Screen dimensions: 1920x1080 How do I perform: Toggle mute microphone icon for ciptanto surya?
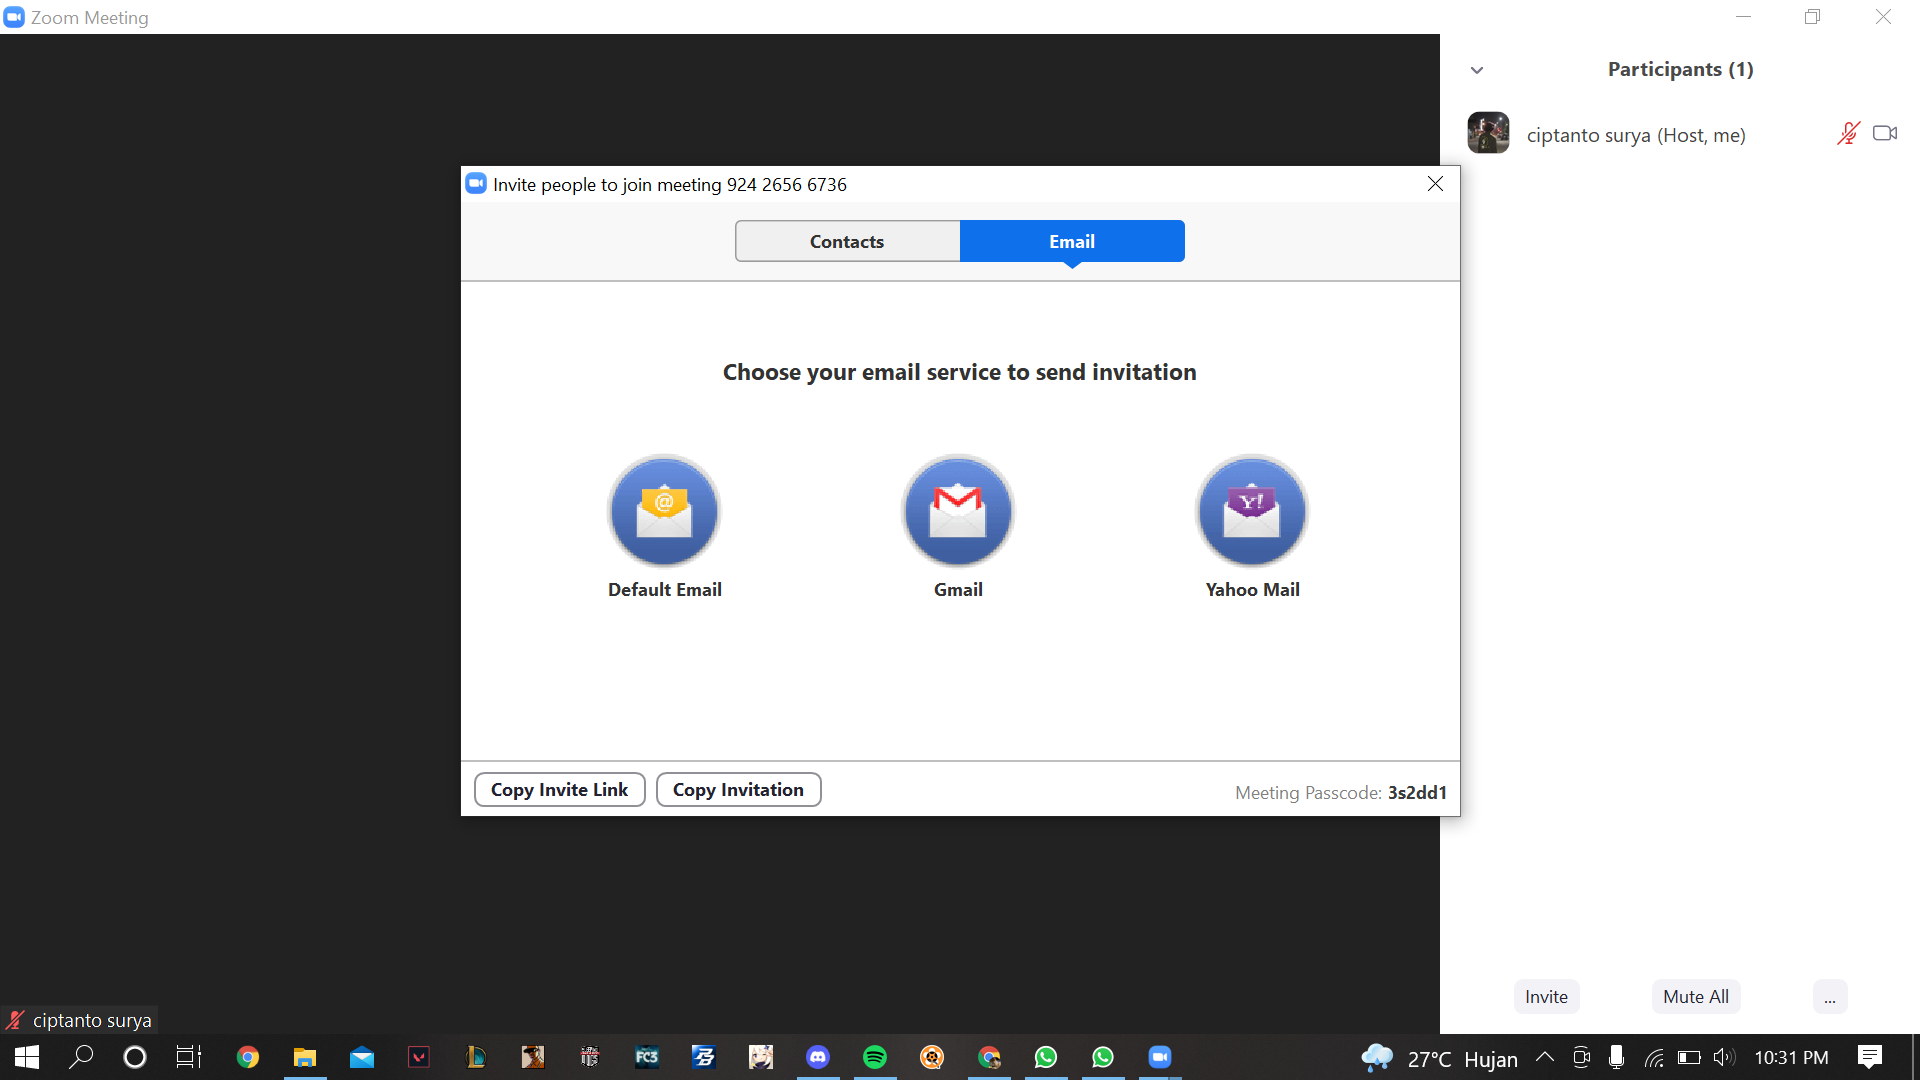1848,133
